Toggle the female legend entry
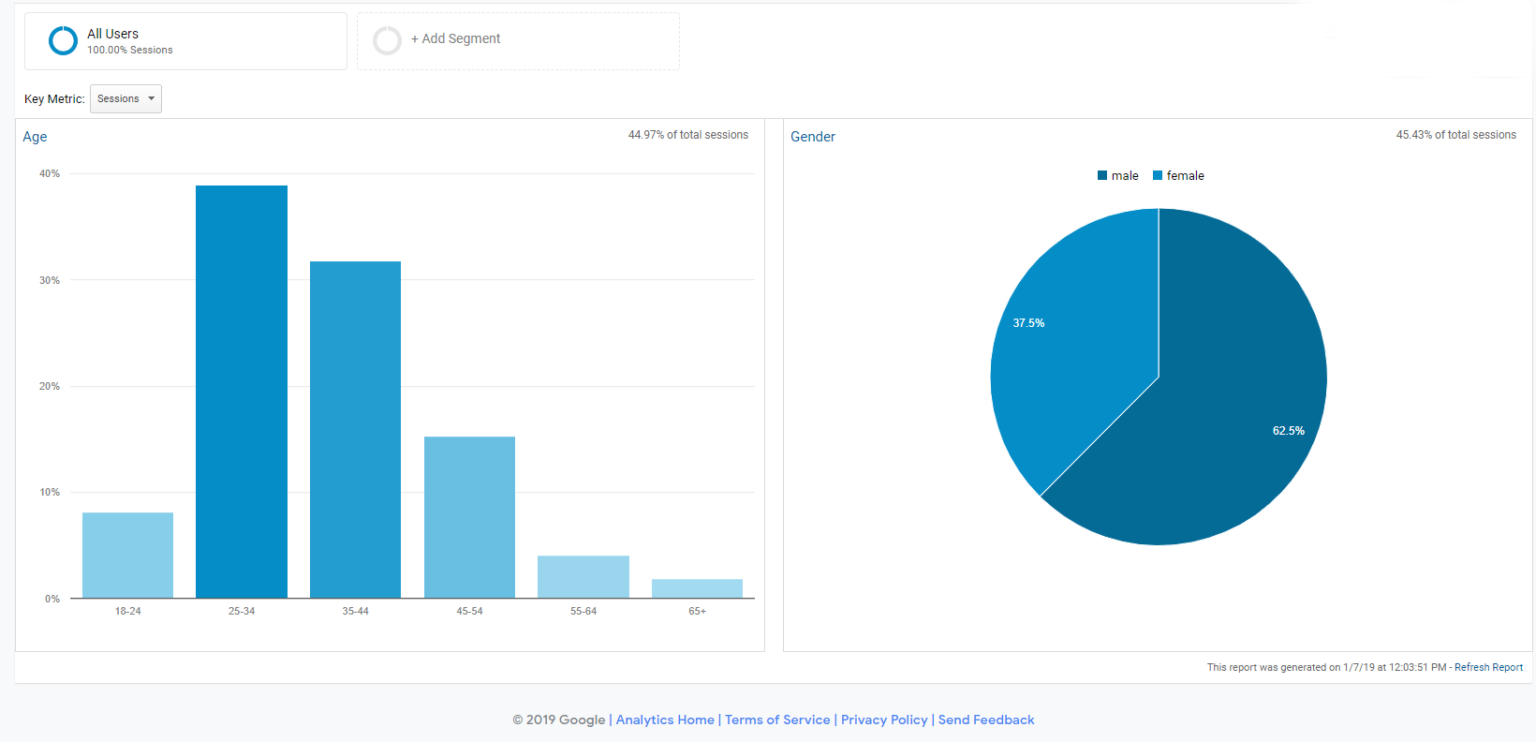 (1184, 175)
